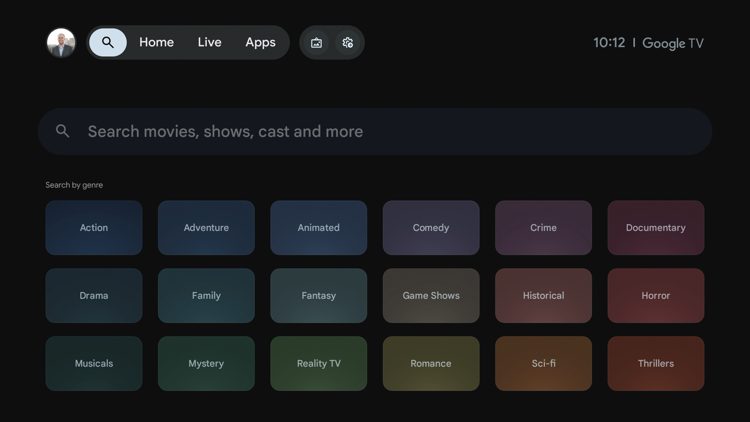The image size is (750, 422).
Task: Open the Thrillers genre tile
Action: pos(656,364)
